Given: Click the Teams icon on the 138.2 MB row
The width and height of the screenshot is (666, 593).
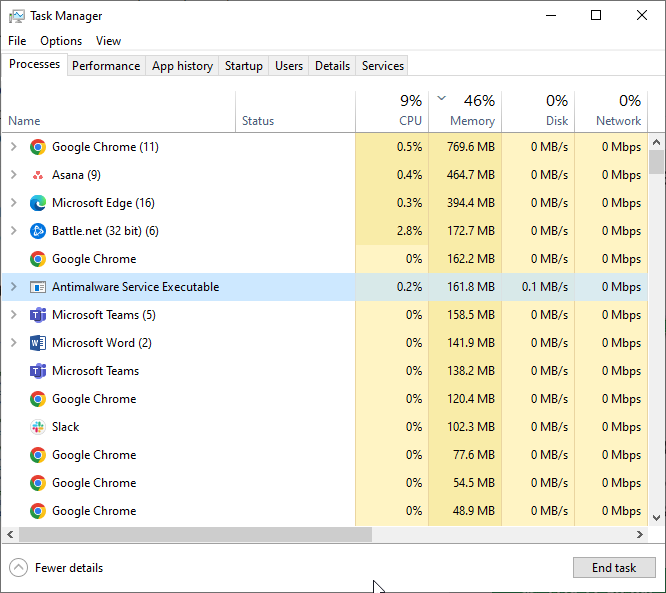Looking at the screenshot, I should click(x=38, y=371).
